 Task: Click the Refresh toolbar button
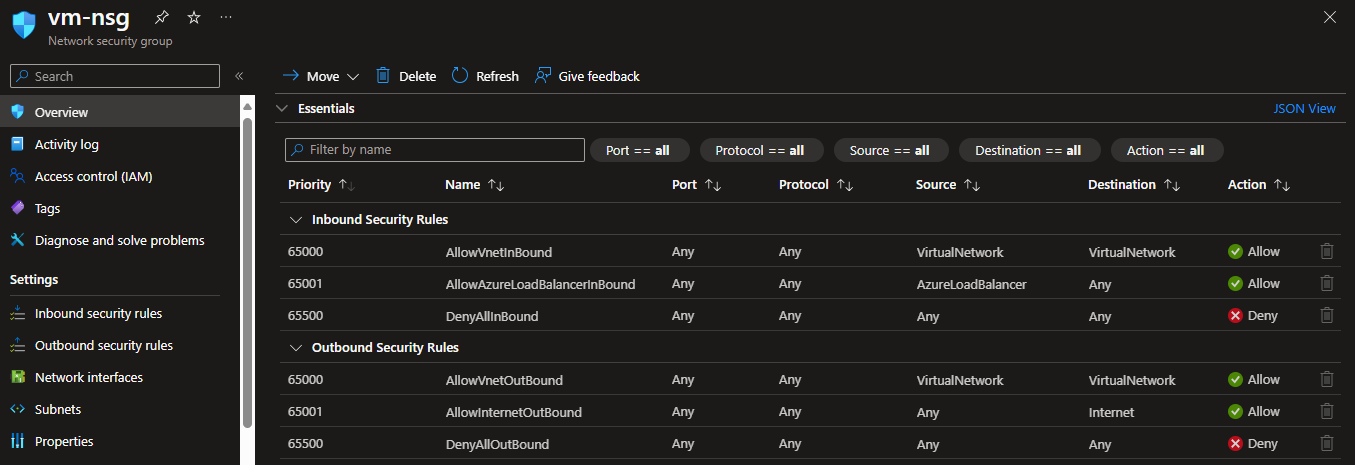point(485,76)
